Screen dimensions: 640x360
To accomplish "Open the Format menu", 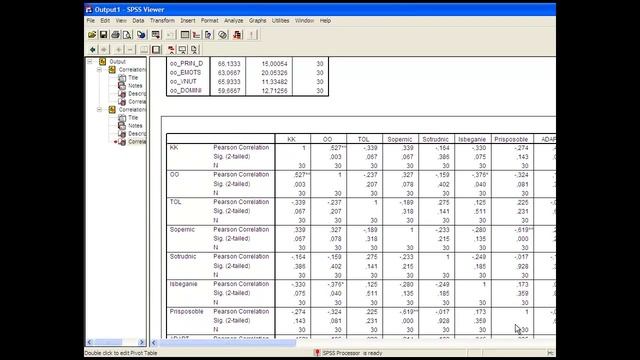I will [209, 20].
